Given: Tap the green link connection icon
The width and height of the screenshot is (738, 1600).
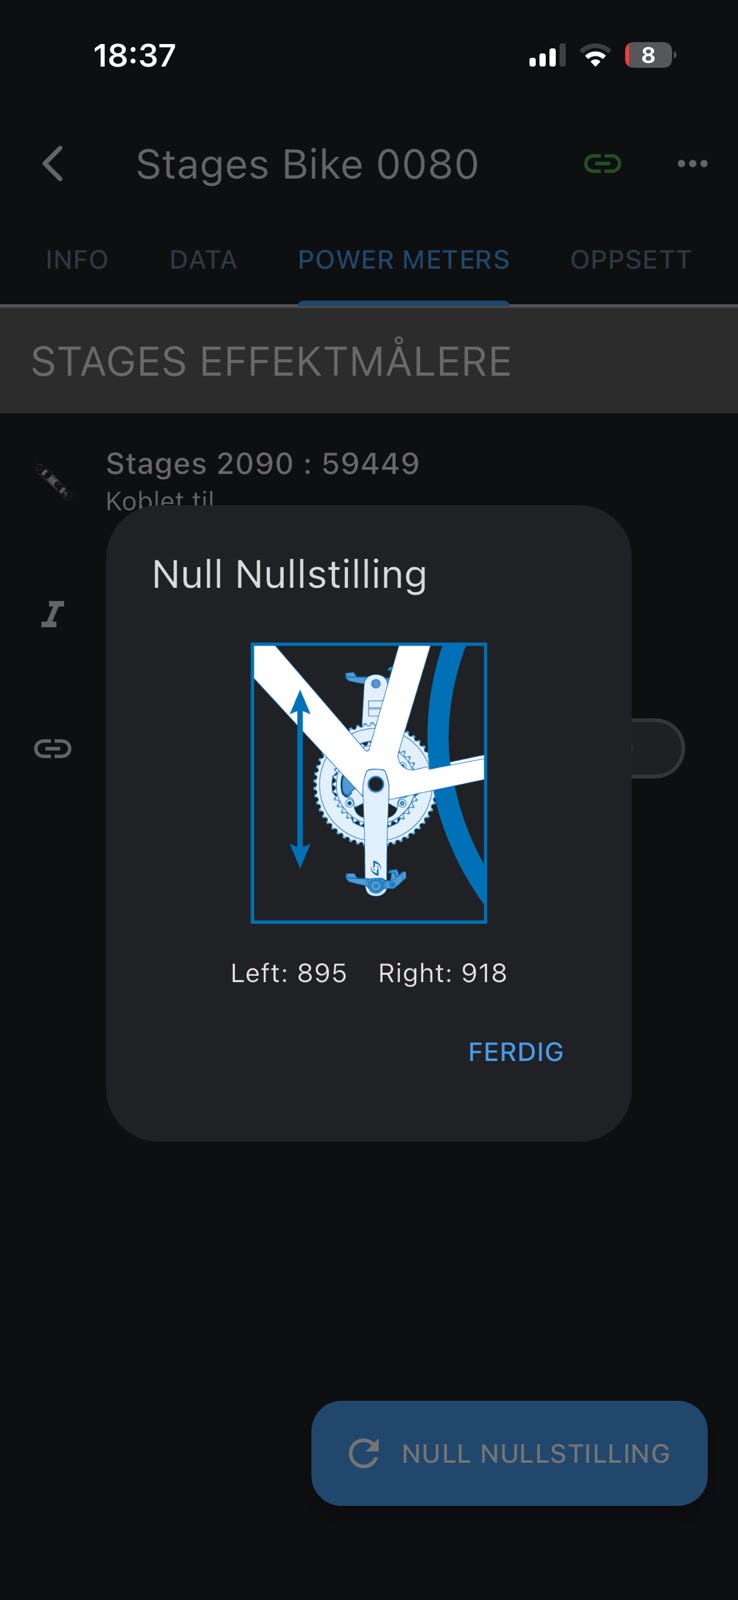Looking at the screenshot, I should [602, 164].
